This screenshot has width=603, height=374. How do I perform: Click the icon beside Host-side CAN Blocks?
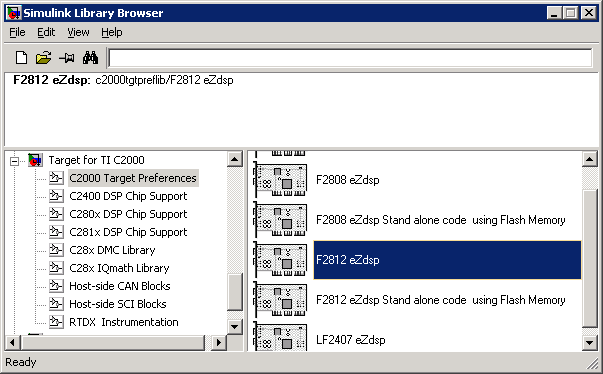56,286
